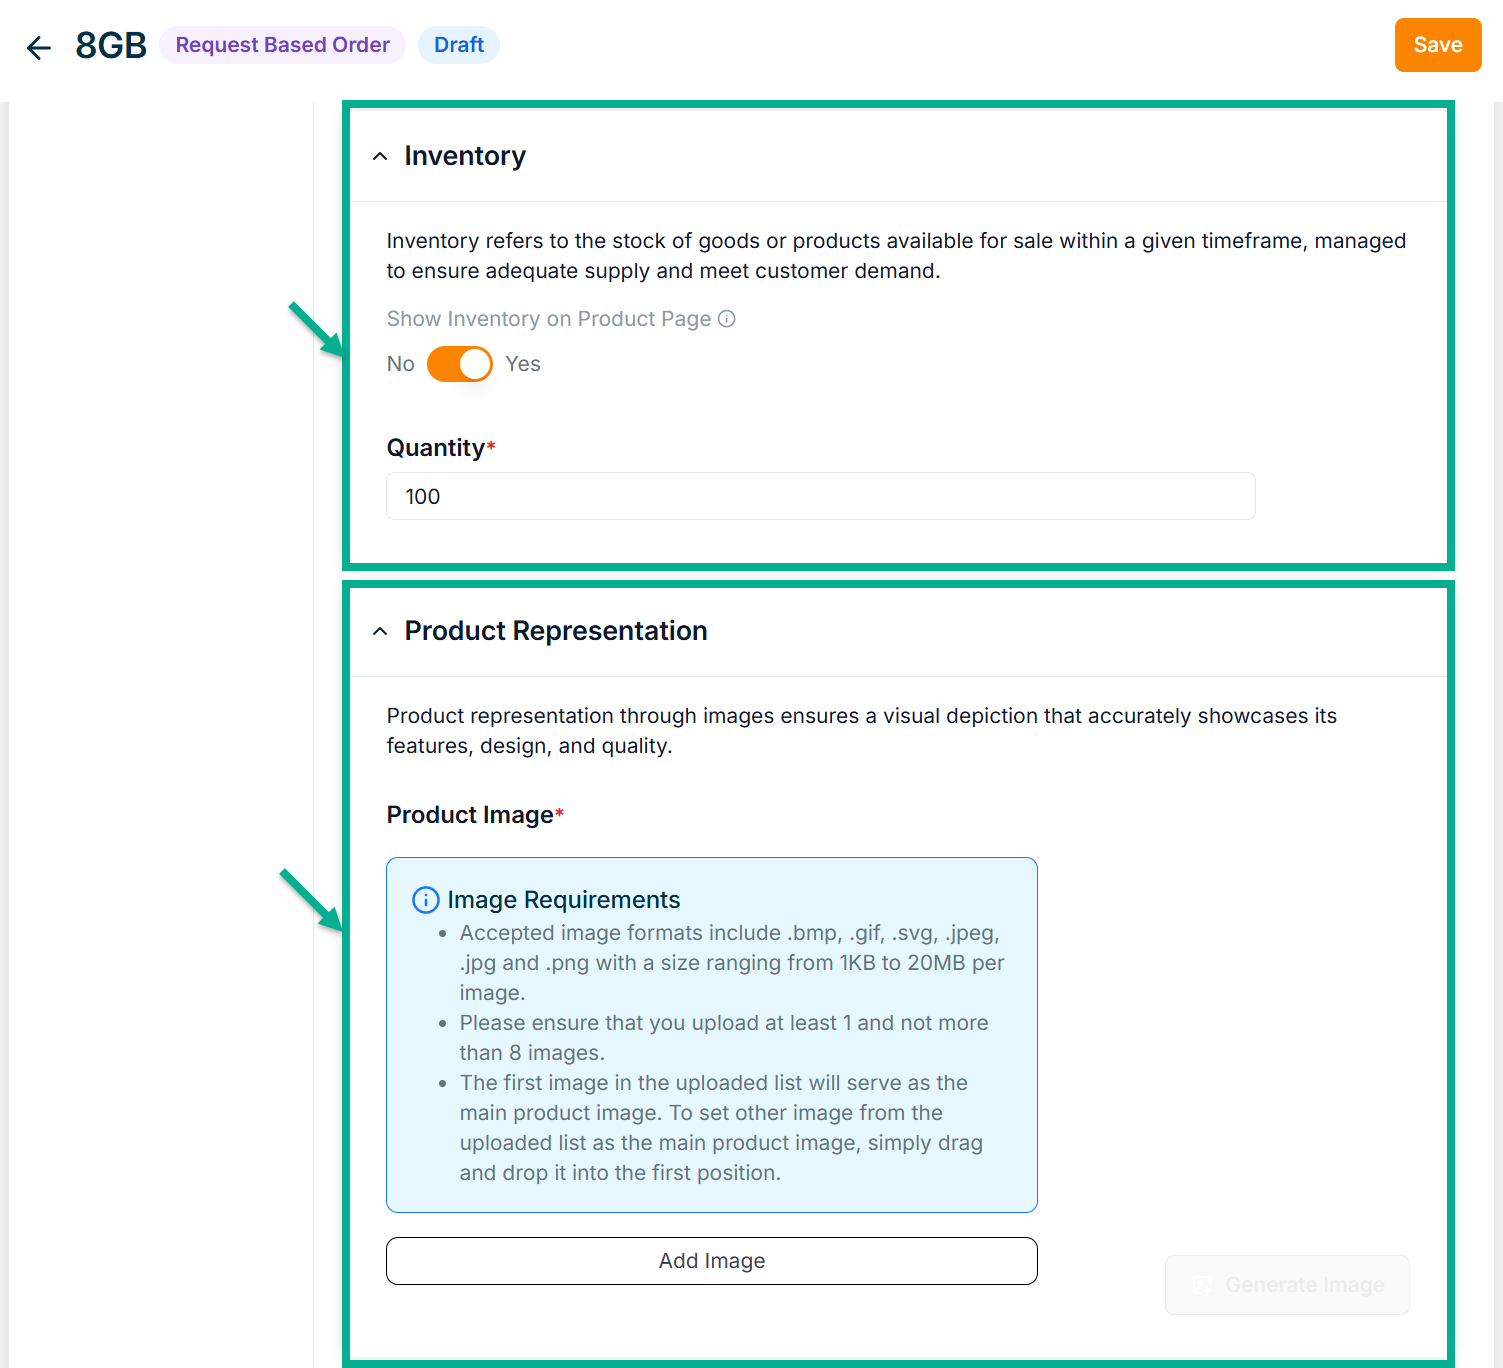Click the green arrow pointing at Inventory section

[x=316, y=329]
